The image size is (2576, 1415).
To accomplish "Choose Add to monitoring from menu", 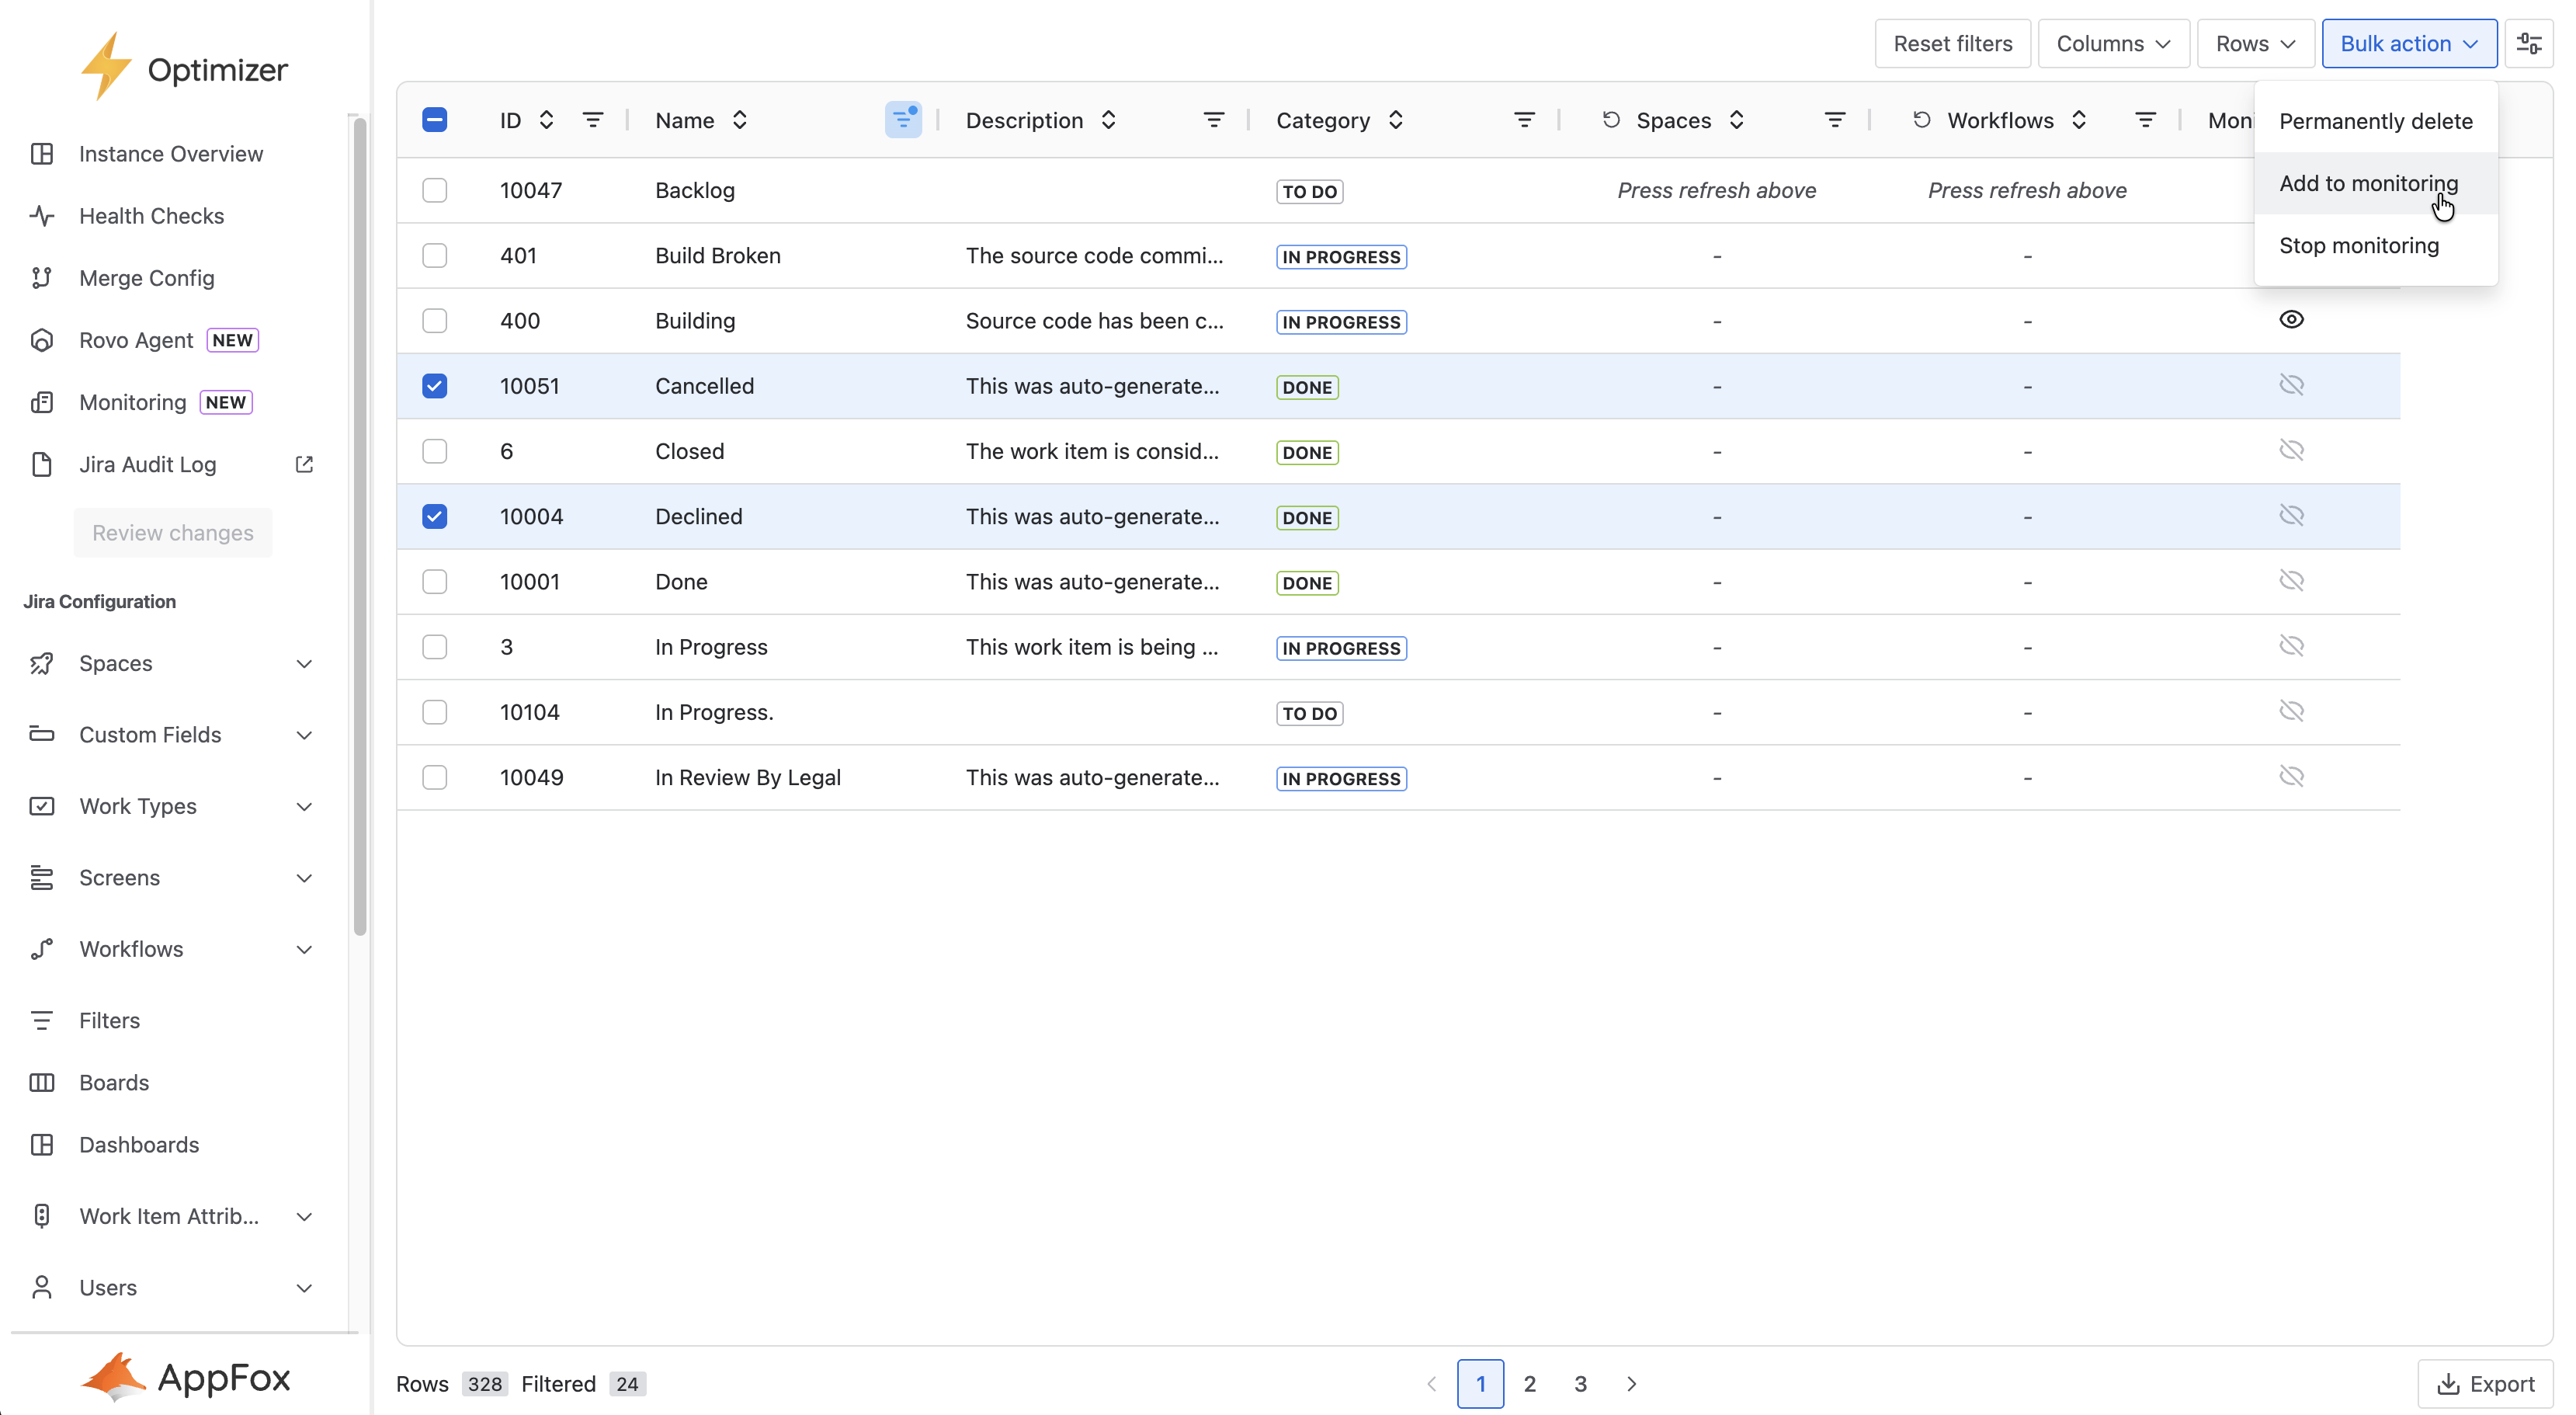I will pos(2376,183).
